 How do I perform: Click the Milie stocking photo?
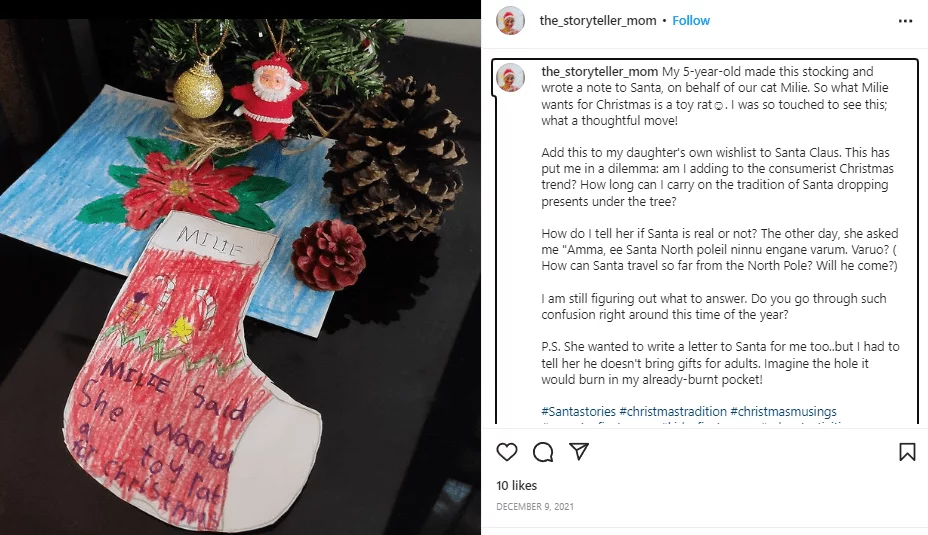pos(240,277)
